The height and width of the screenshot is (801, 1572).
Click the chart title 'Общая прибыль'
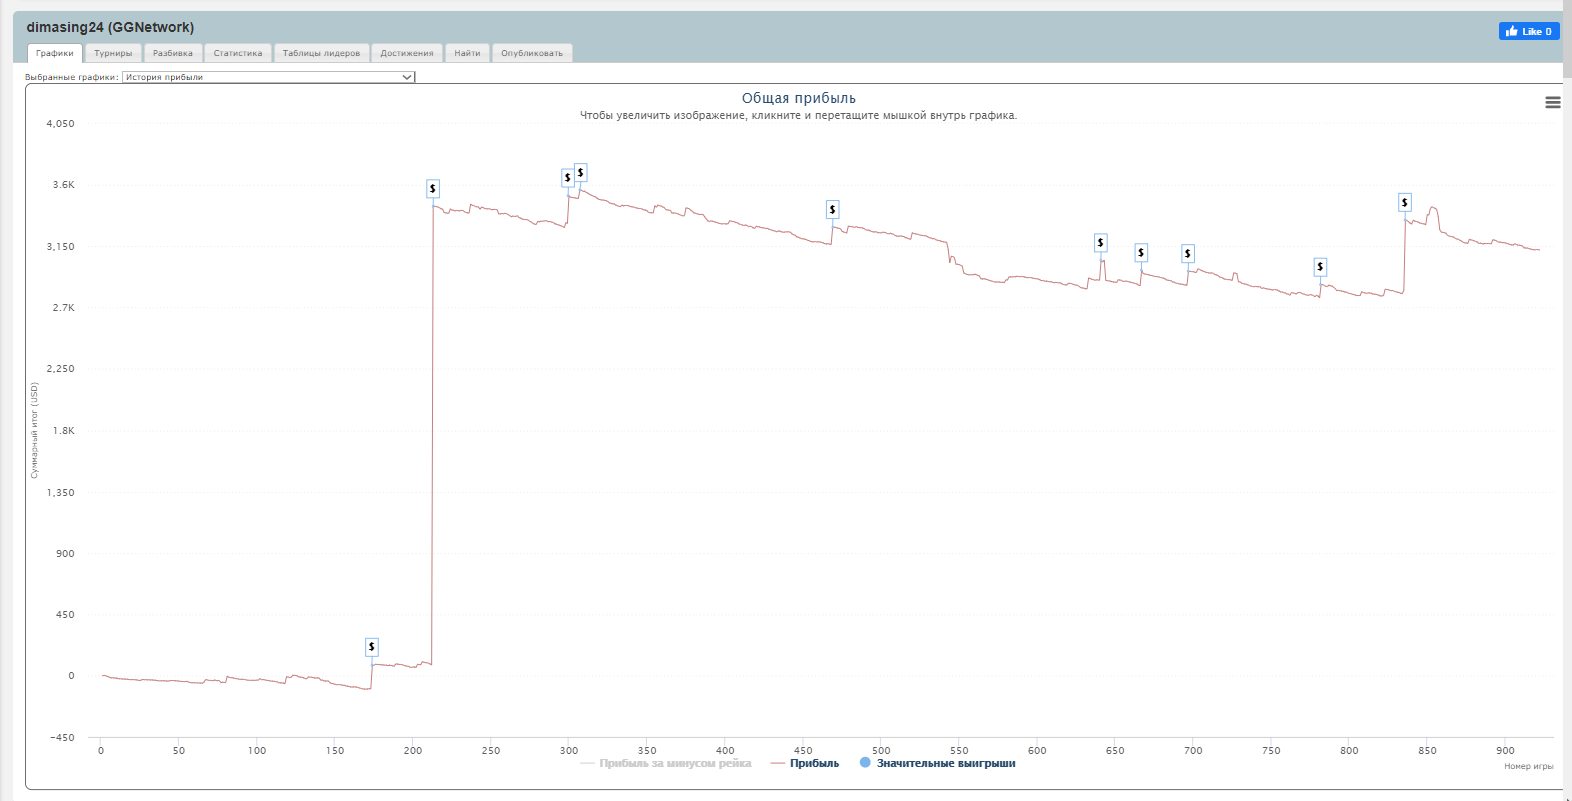pyautogui.click(x=799, y=98)
